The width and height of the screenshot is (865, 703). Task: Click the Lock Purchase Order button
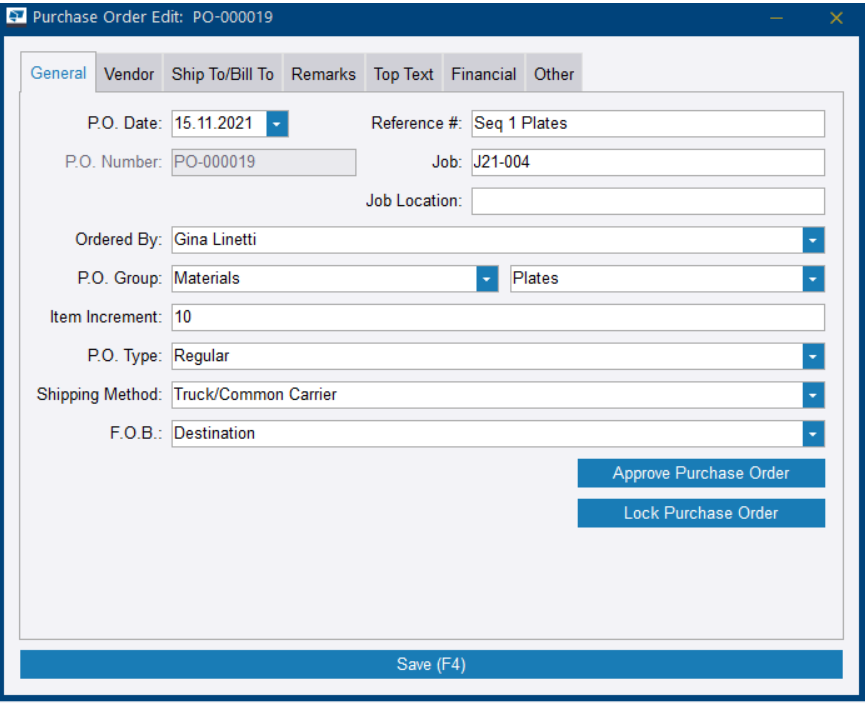coord(701,513)
